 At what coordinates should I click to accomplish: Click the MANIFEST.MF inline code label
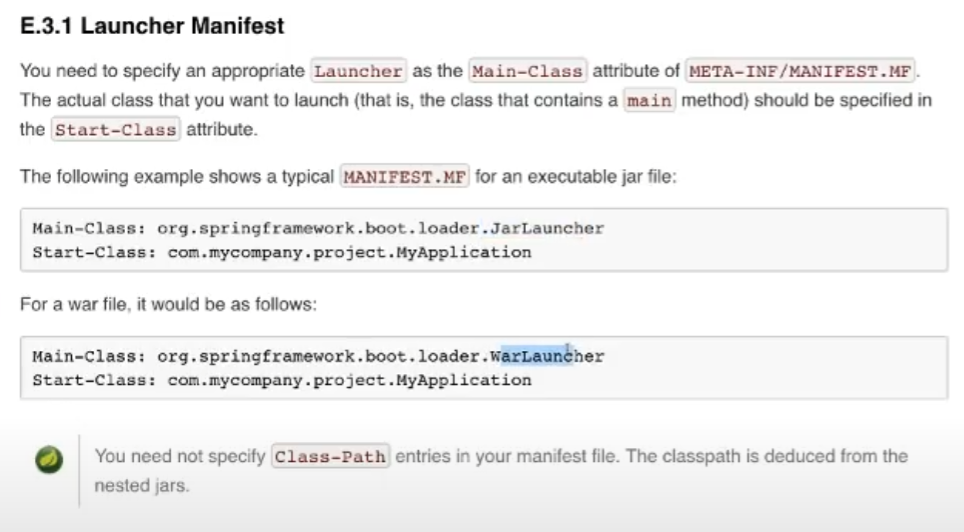(x=405, y=177)
